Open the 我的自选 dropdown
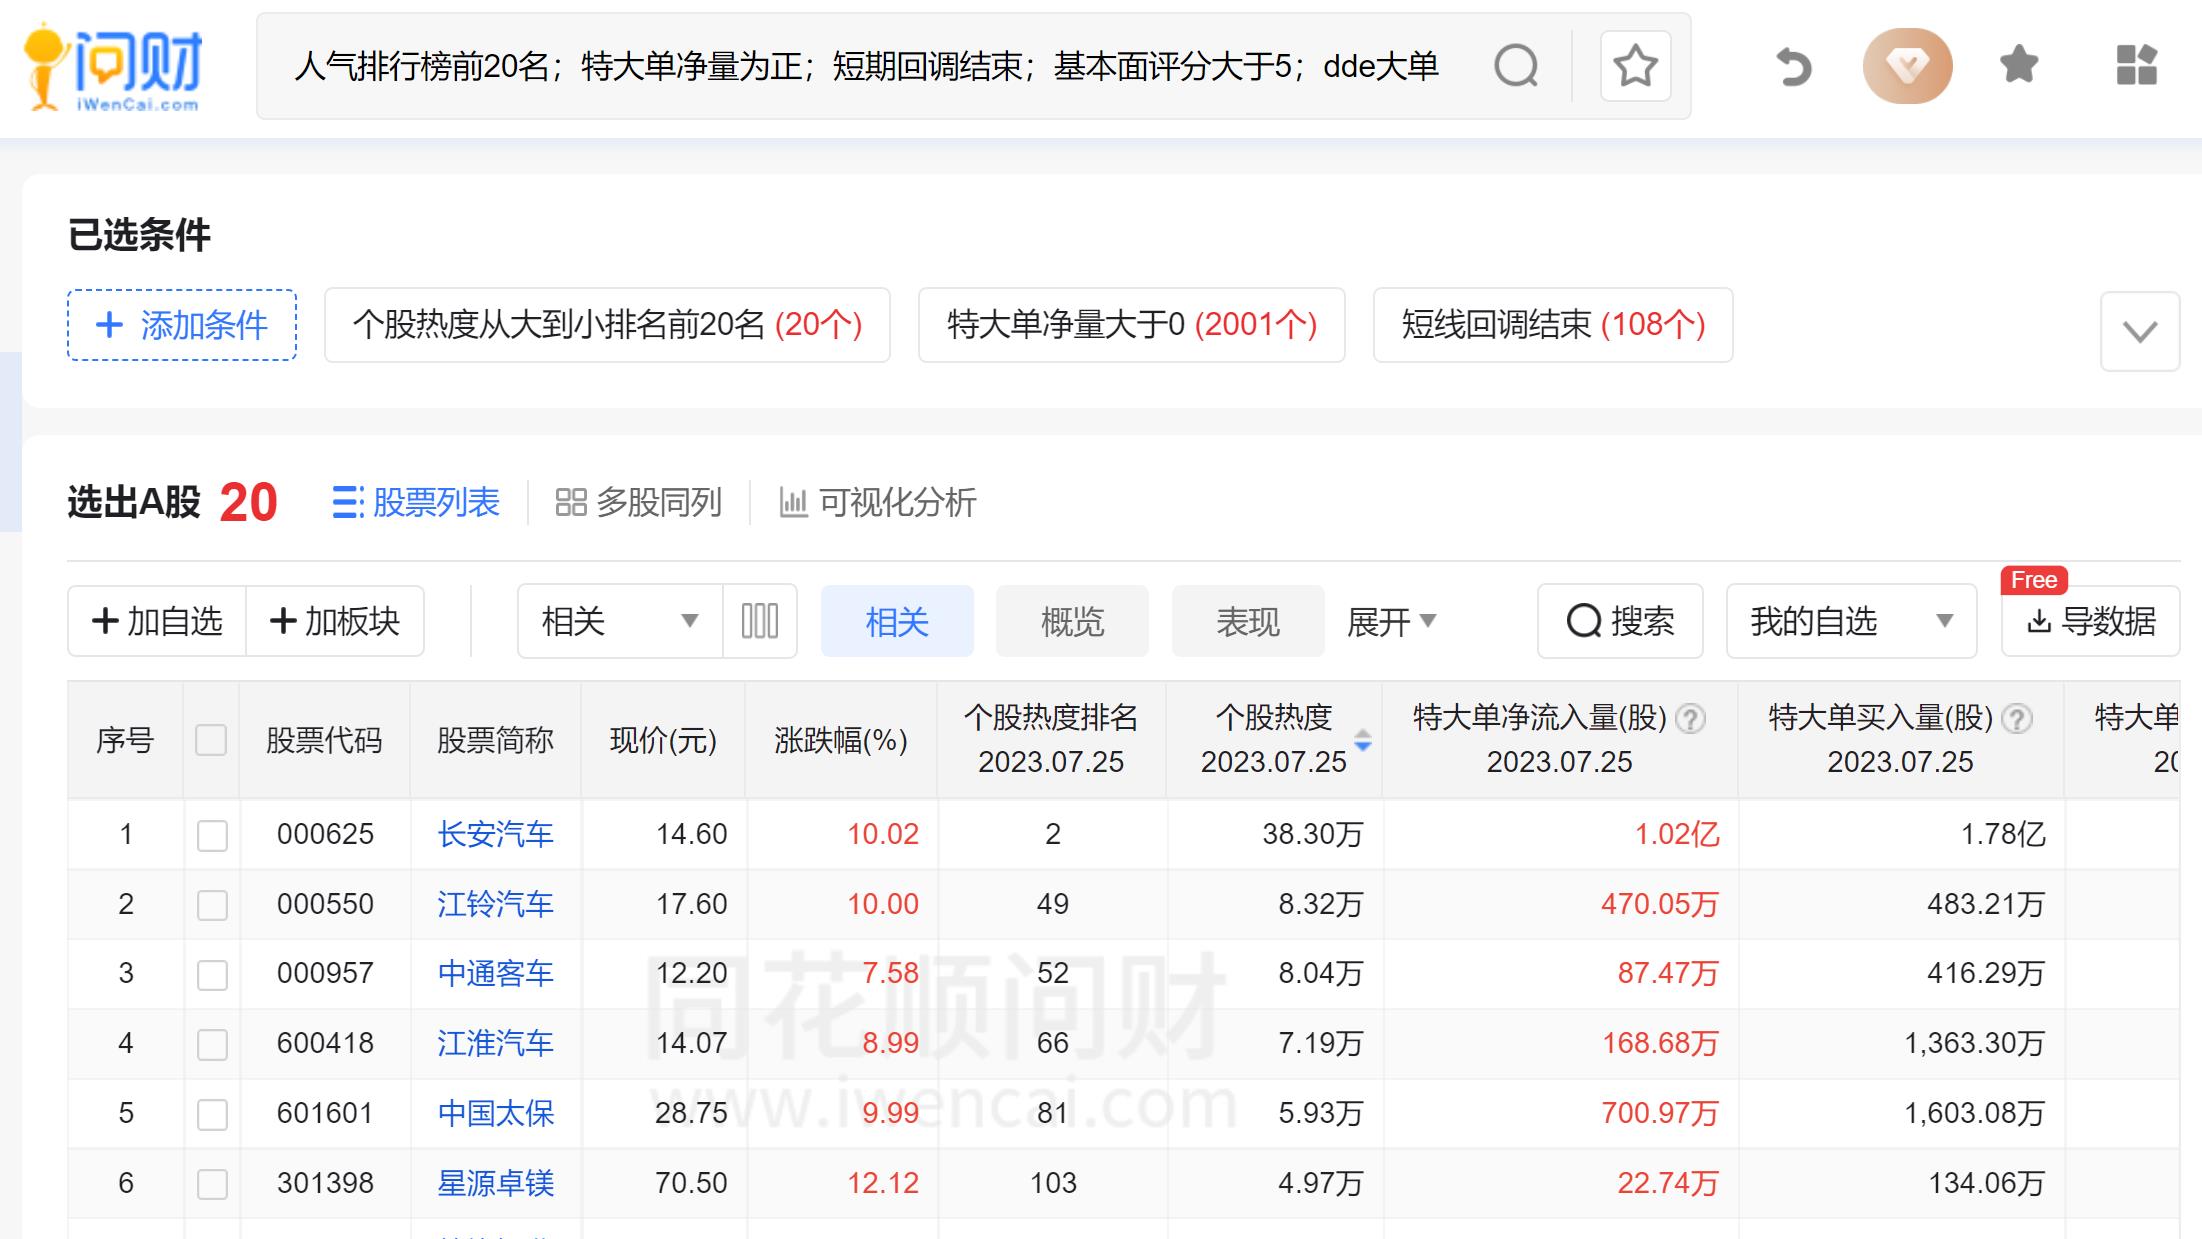The width and height of the screenshot is (2202, 1239). [x=1850, y=621]
